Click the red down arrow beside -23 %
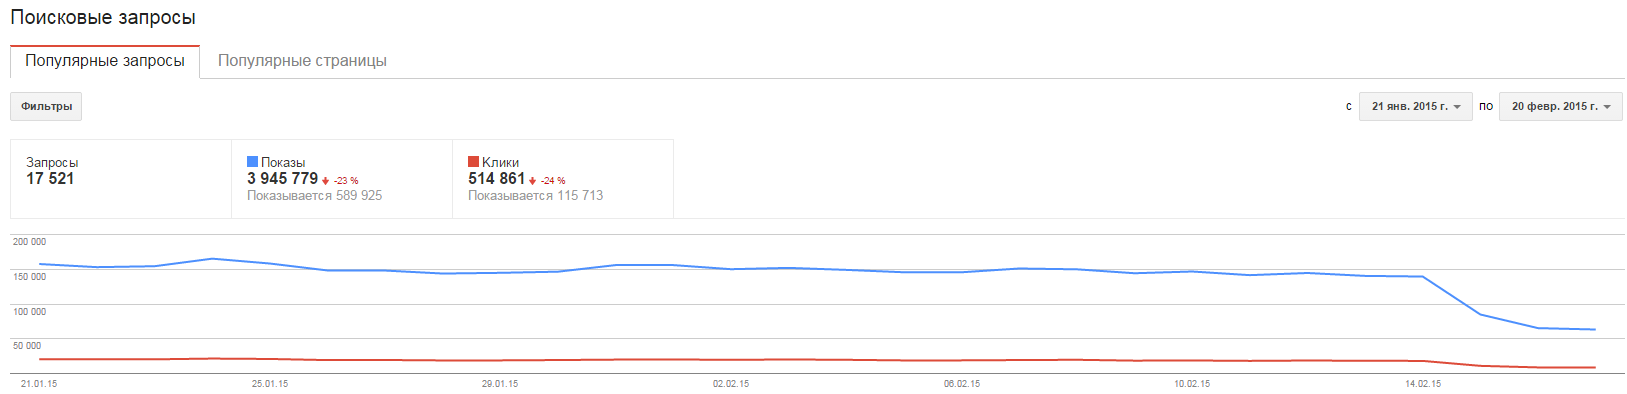Image resolution: width=1627 pixels, height=394 pixels. [x=326, y=181]
